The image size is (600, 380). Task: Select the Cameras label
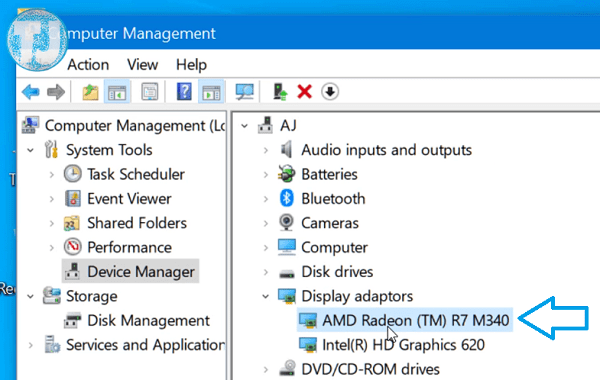click(330, 223)
